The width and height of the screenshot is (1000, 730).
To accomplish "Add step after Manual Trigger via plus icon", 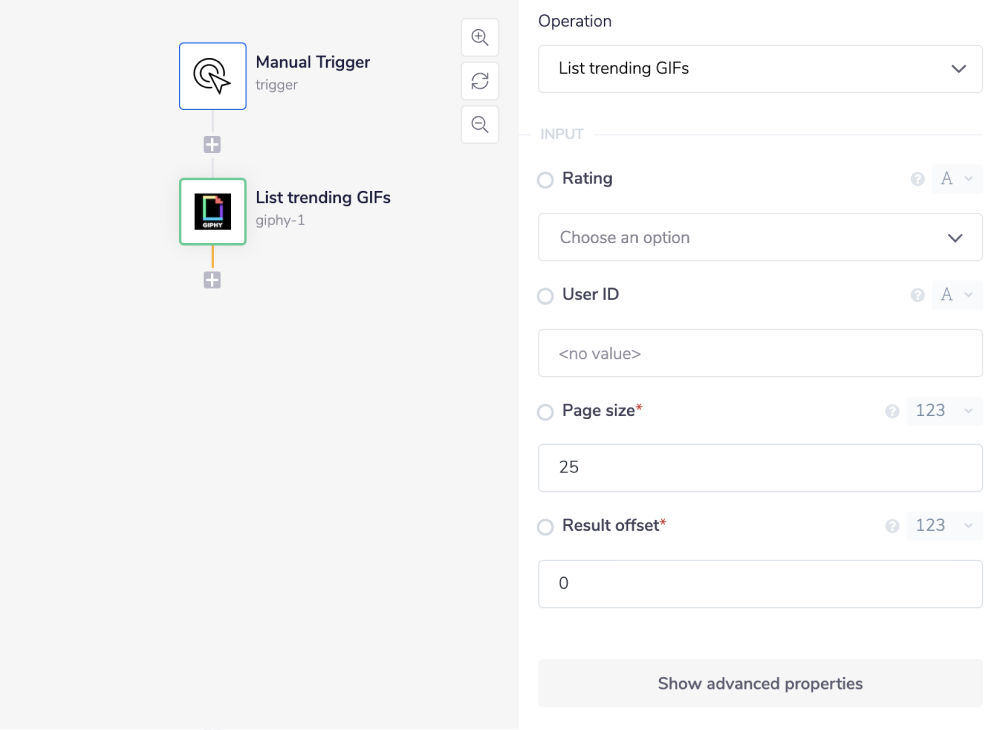I will [212, 145].
